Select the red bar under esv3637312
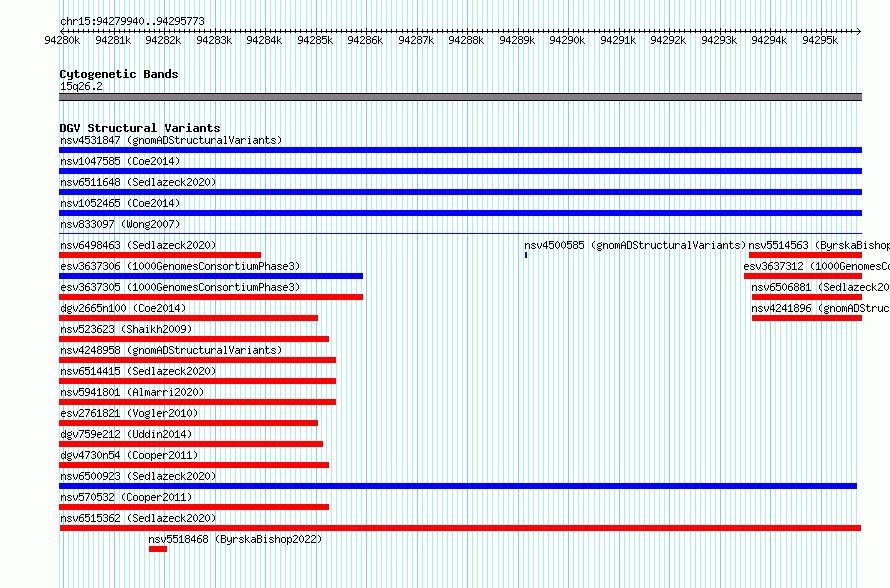Viewport: 890px width, 588px height. (803, 276)
